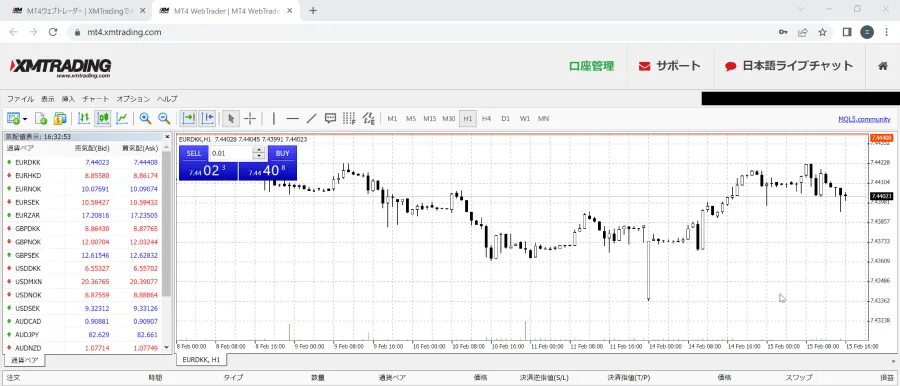Switch to bar chart display icon
Screen dimensions: 900x386
pos(84,118)
